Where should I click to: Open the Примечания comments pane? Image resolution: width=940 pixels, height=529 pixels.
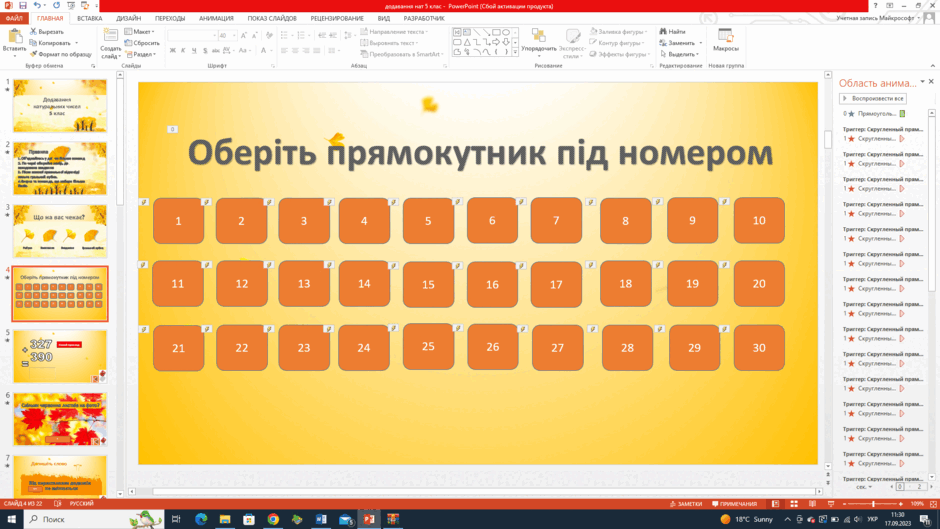click(734, 504)
